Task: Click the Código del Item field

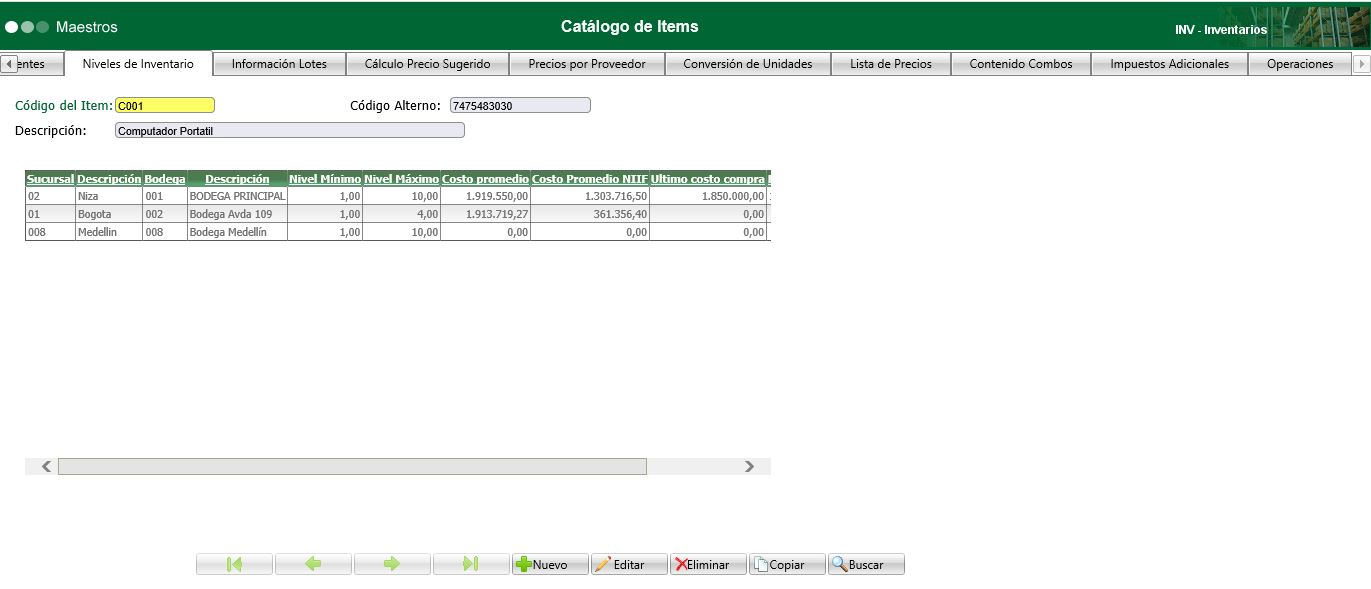Action: pos(165,105)
